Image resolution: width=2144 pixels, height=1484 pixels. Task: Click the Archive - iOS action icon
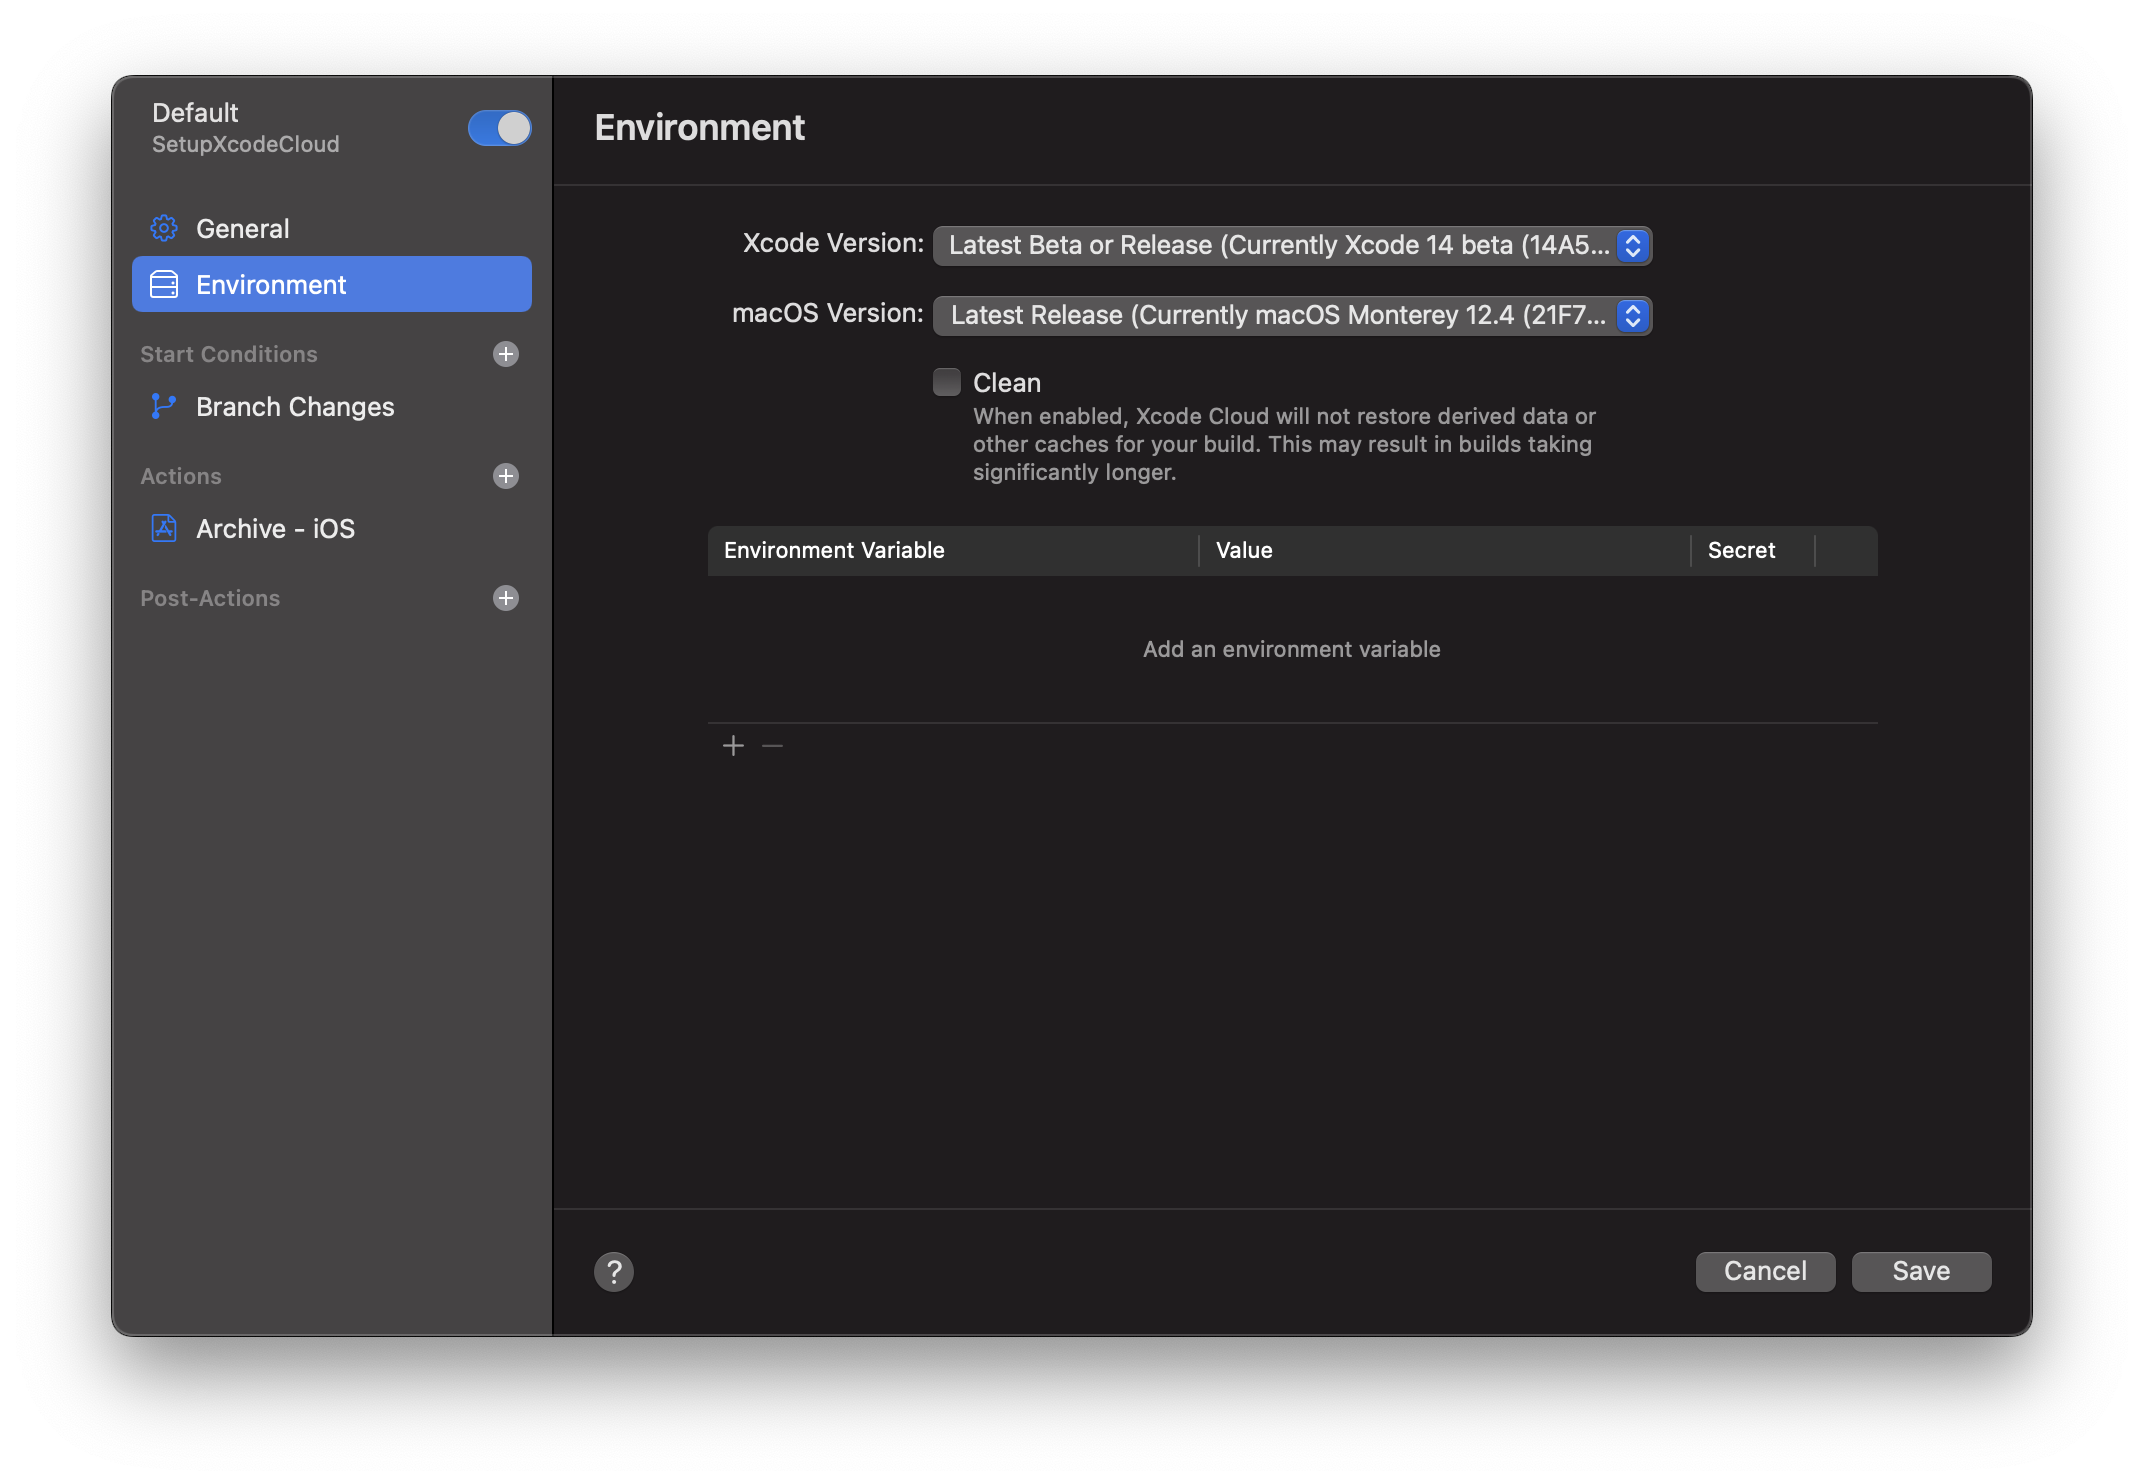pos(164,528)
